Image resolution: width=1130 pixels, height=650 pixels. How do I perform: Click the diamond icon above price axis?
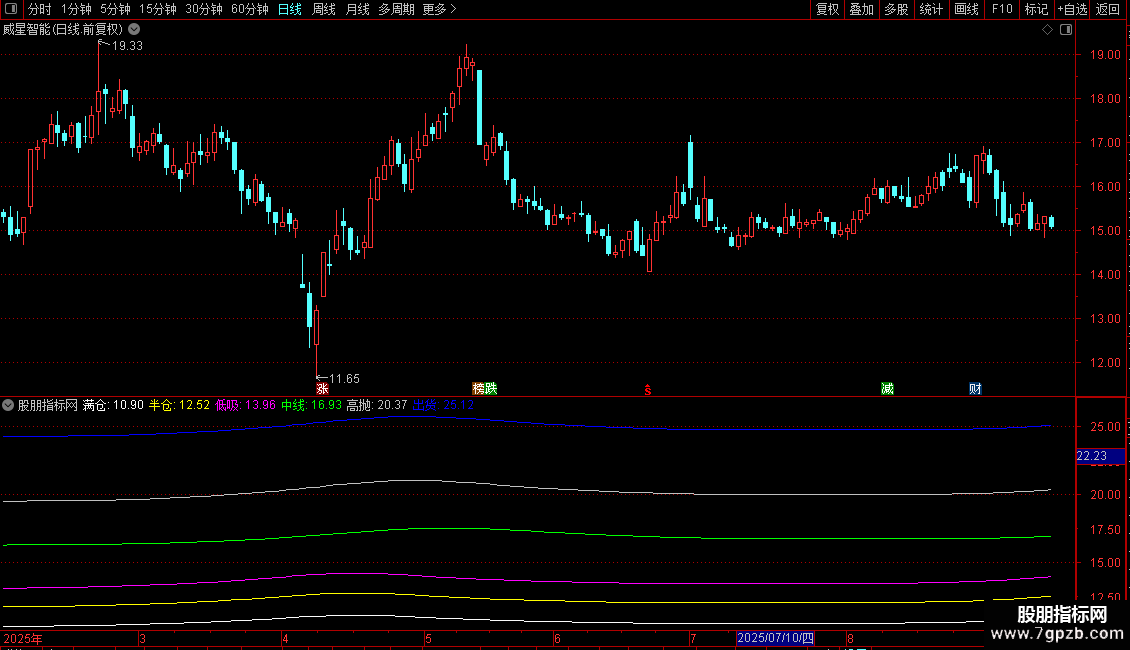tap(1047, 30)
